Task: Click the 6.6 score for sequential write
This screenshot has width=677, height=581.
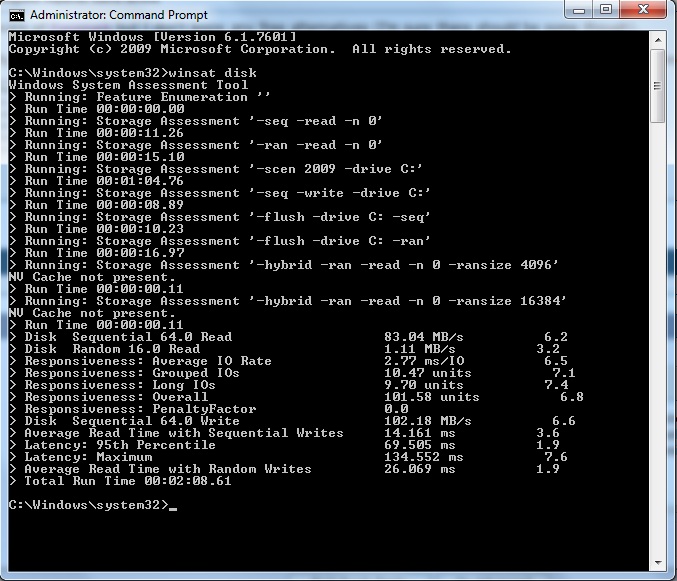Action: pyautogui.click(x=564, y=421)
